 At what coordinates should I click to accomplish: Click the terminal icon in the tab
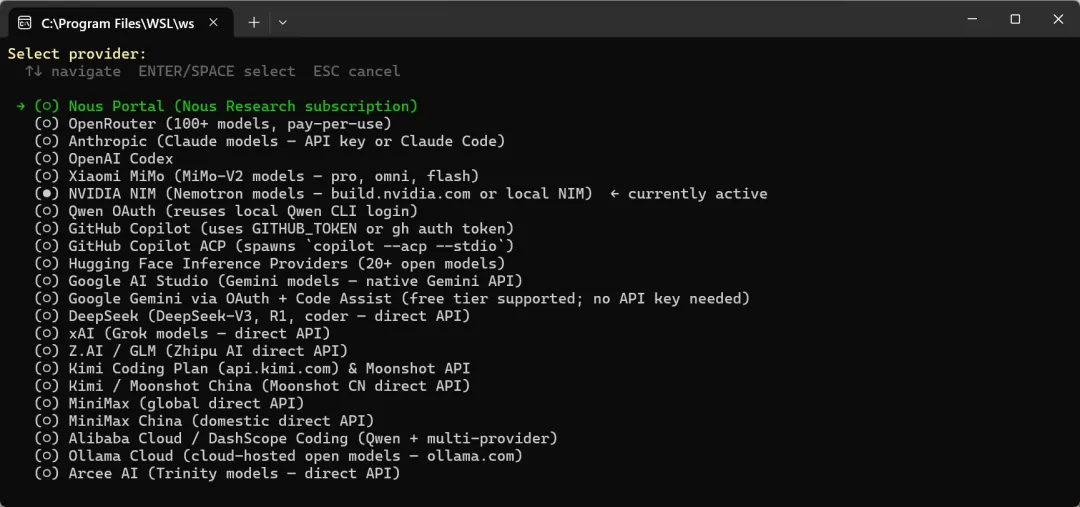(x=24, y=22)
